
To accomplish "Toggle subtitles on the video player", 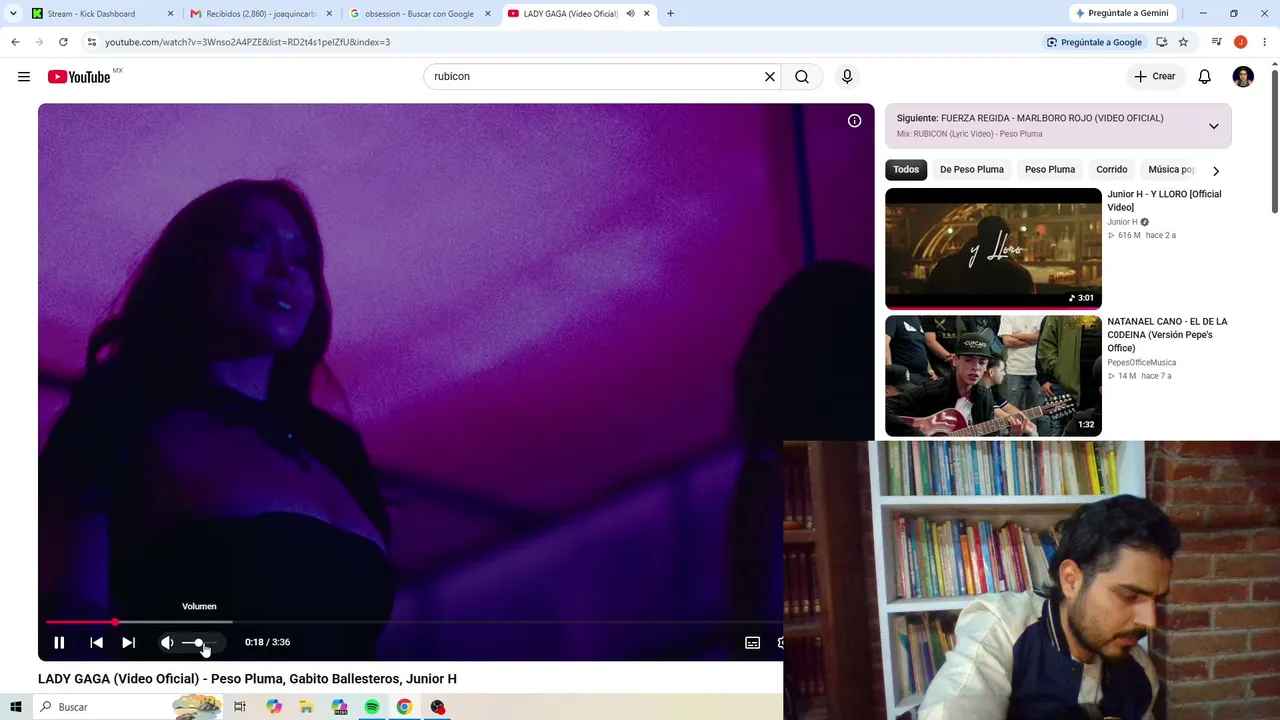I will pos(753,642).
